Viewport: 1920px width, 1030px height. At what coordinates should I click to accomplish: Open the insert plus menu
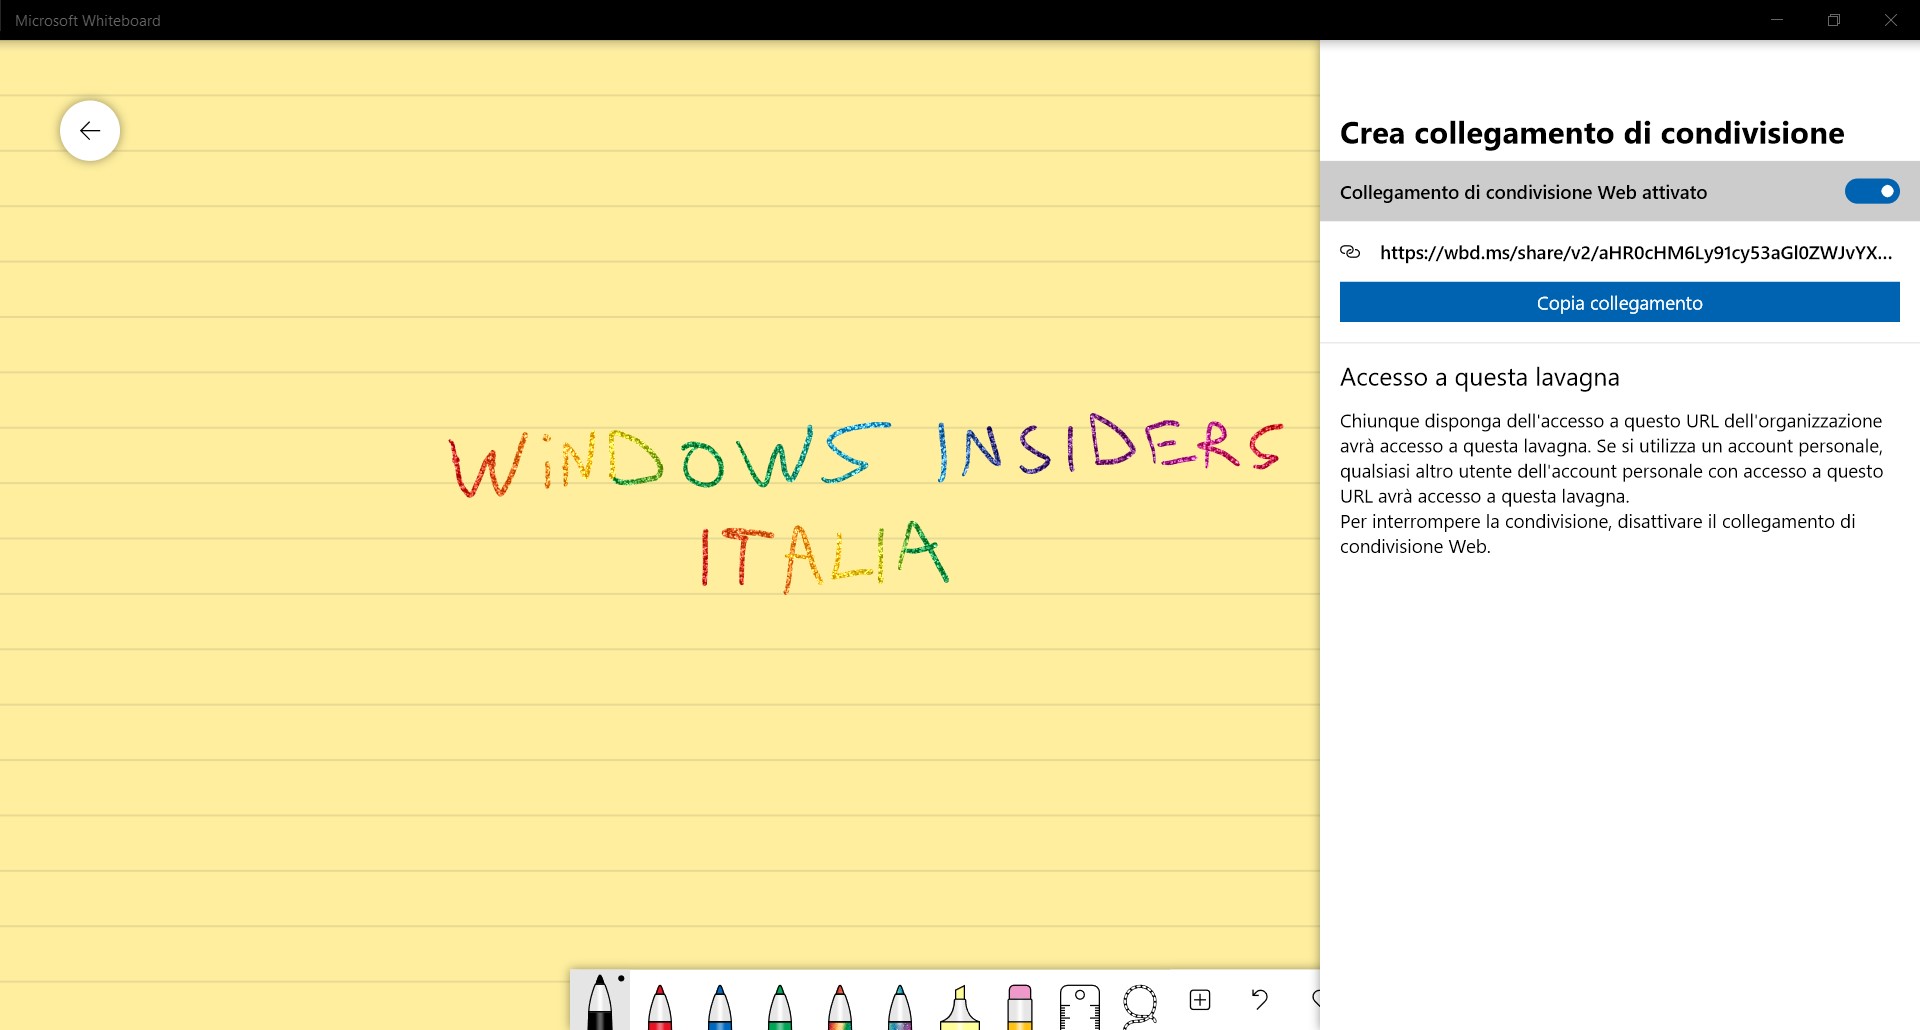[1200, 1000]
